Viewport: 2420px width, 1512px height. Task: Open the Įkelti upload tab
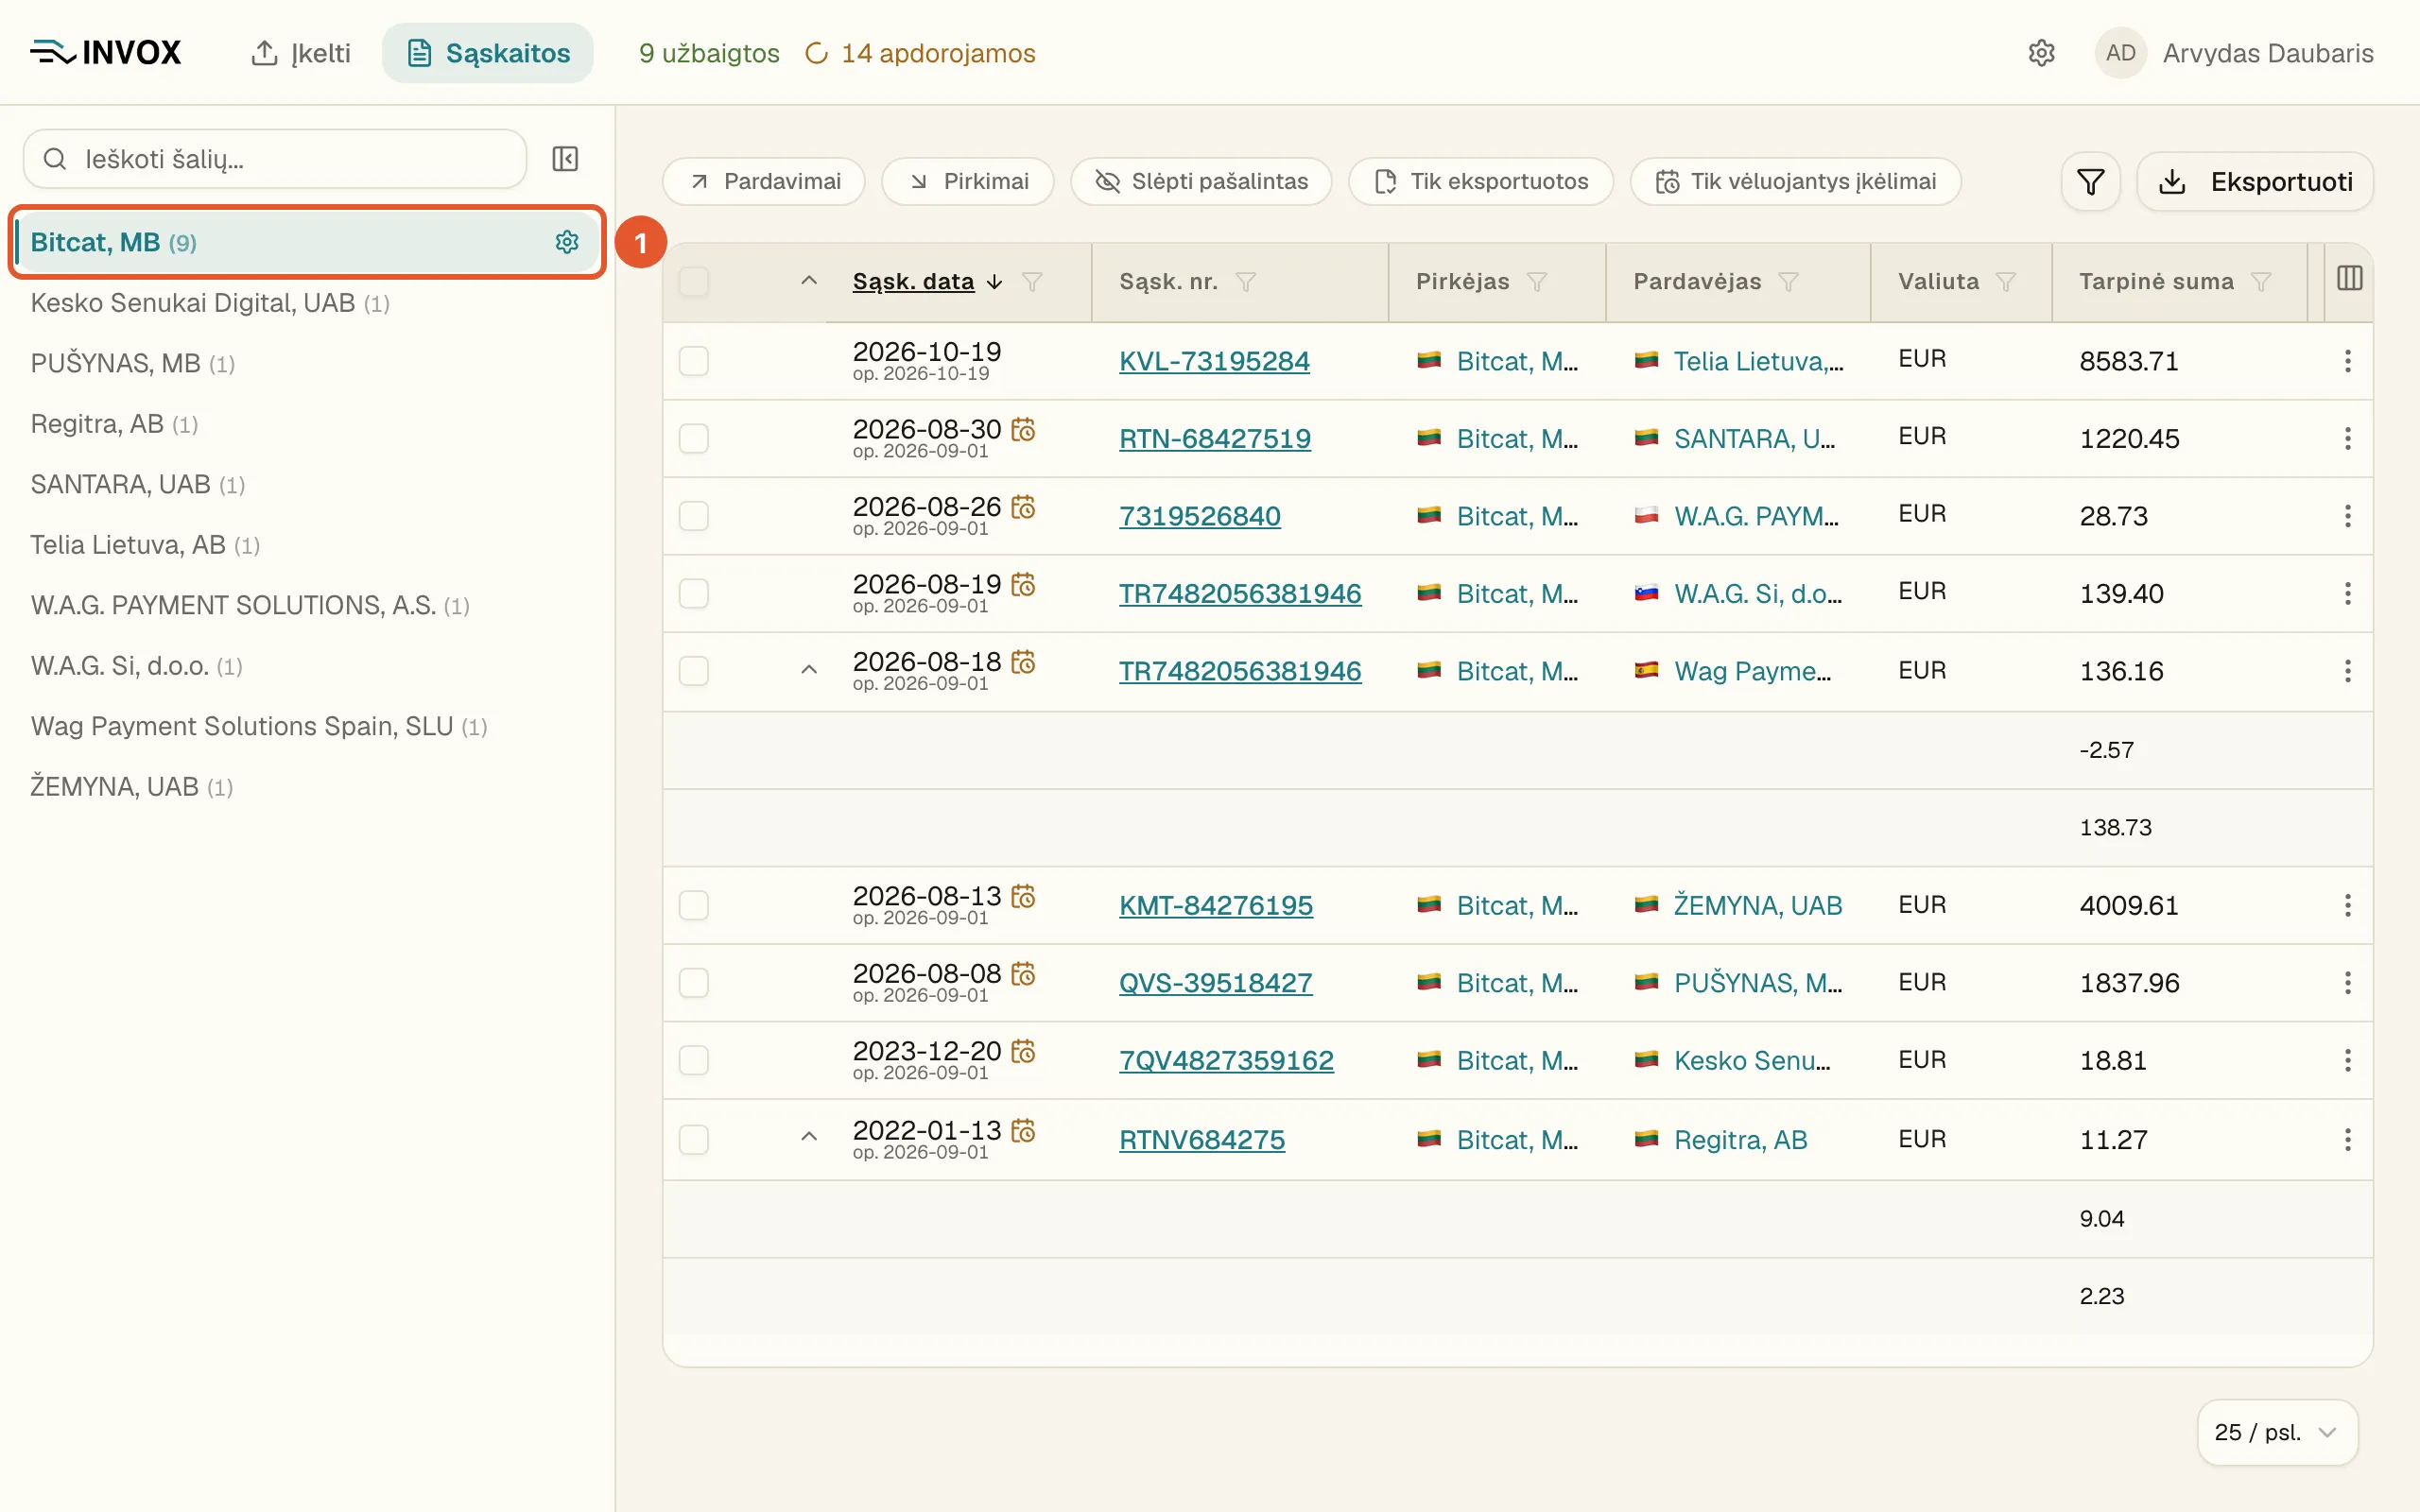point(301,53)
